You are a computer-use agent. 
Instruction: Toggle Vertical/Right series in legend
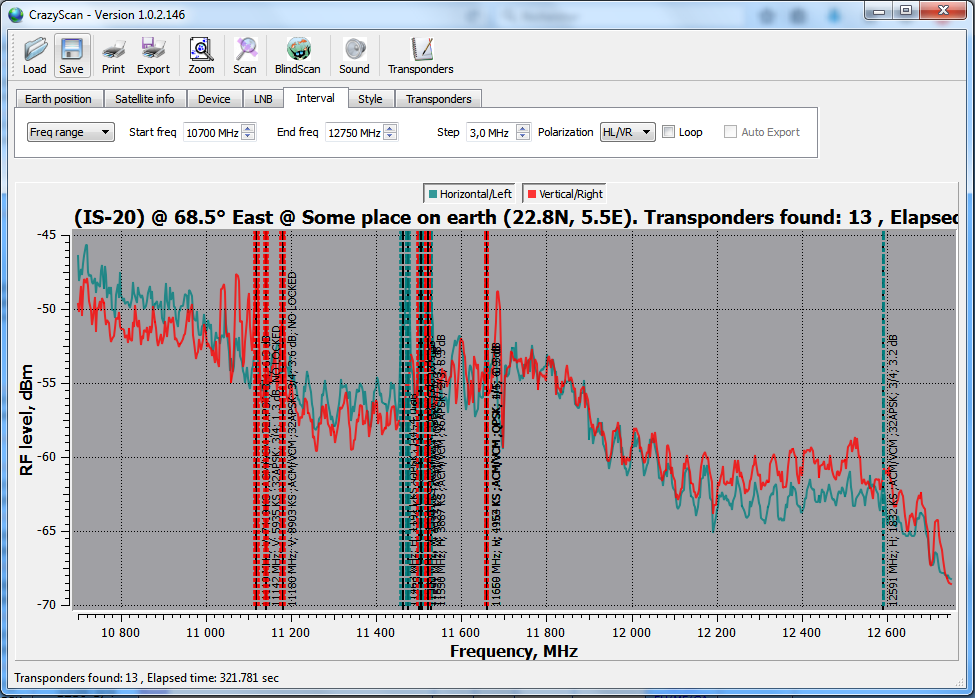[x=566, y=194]
